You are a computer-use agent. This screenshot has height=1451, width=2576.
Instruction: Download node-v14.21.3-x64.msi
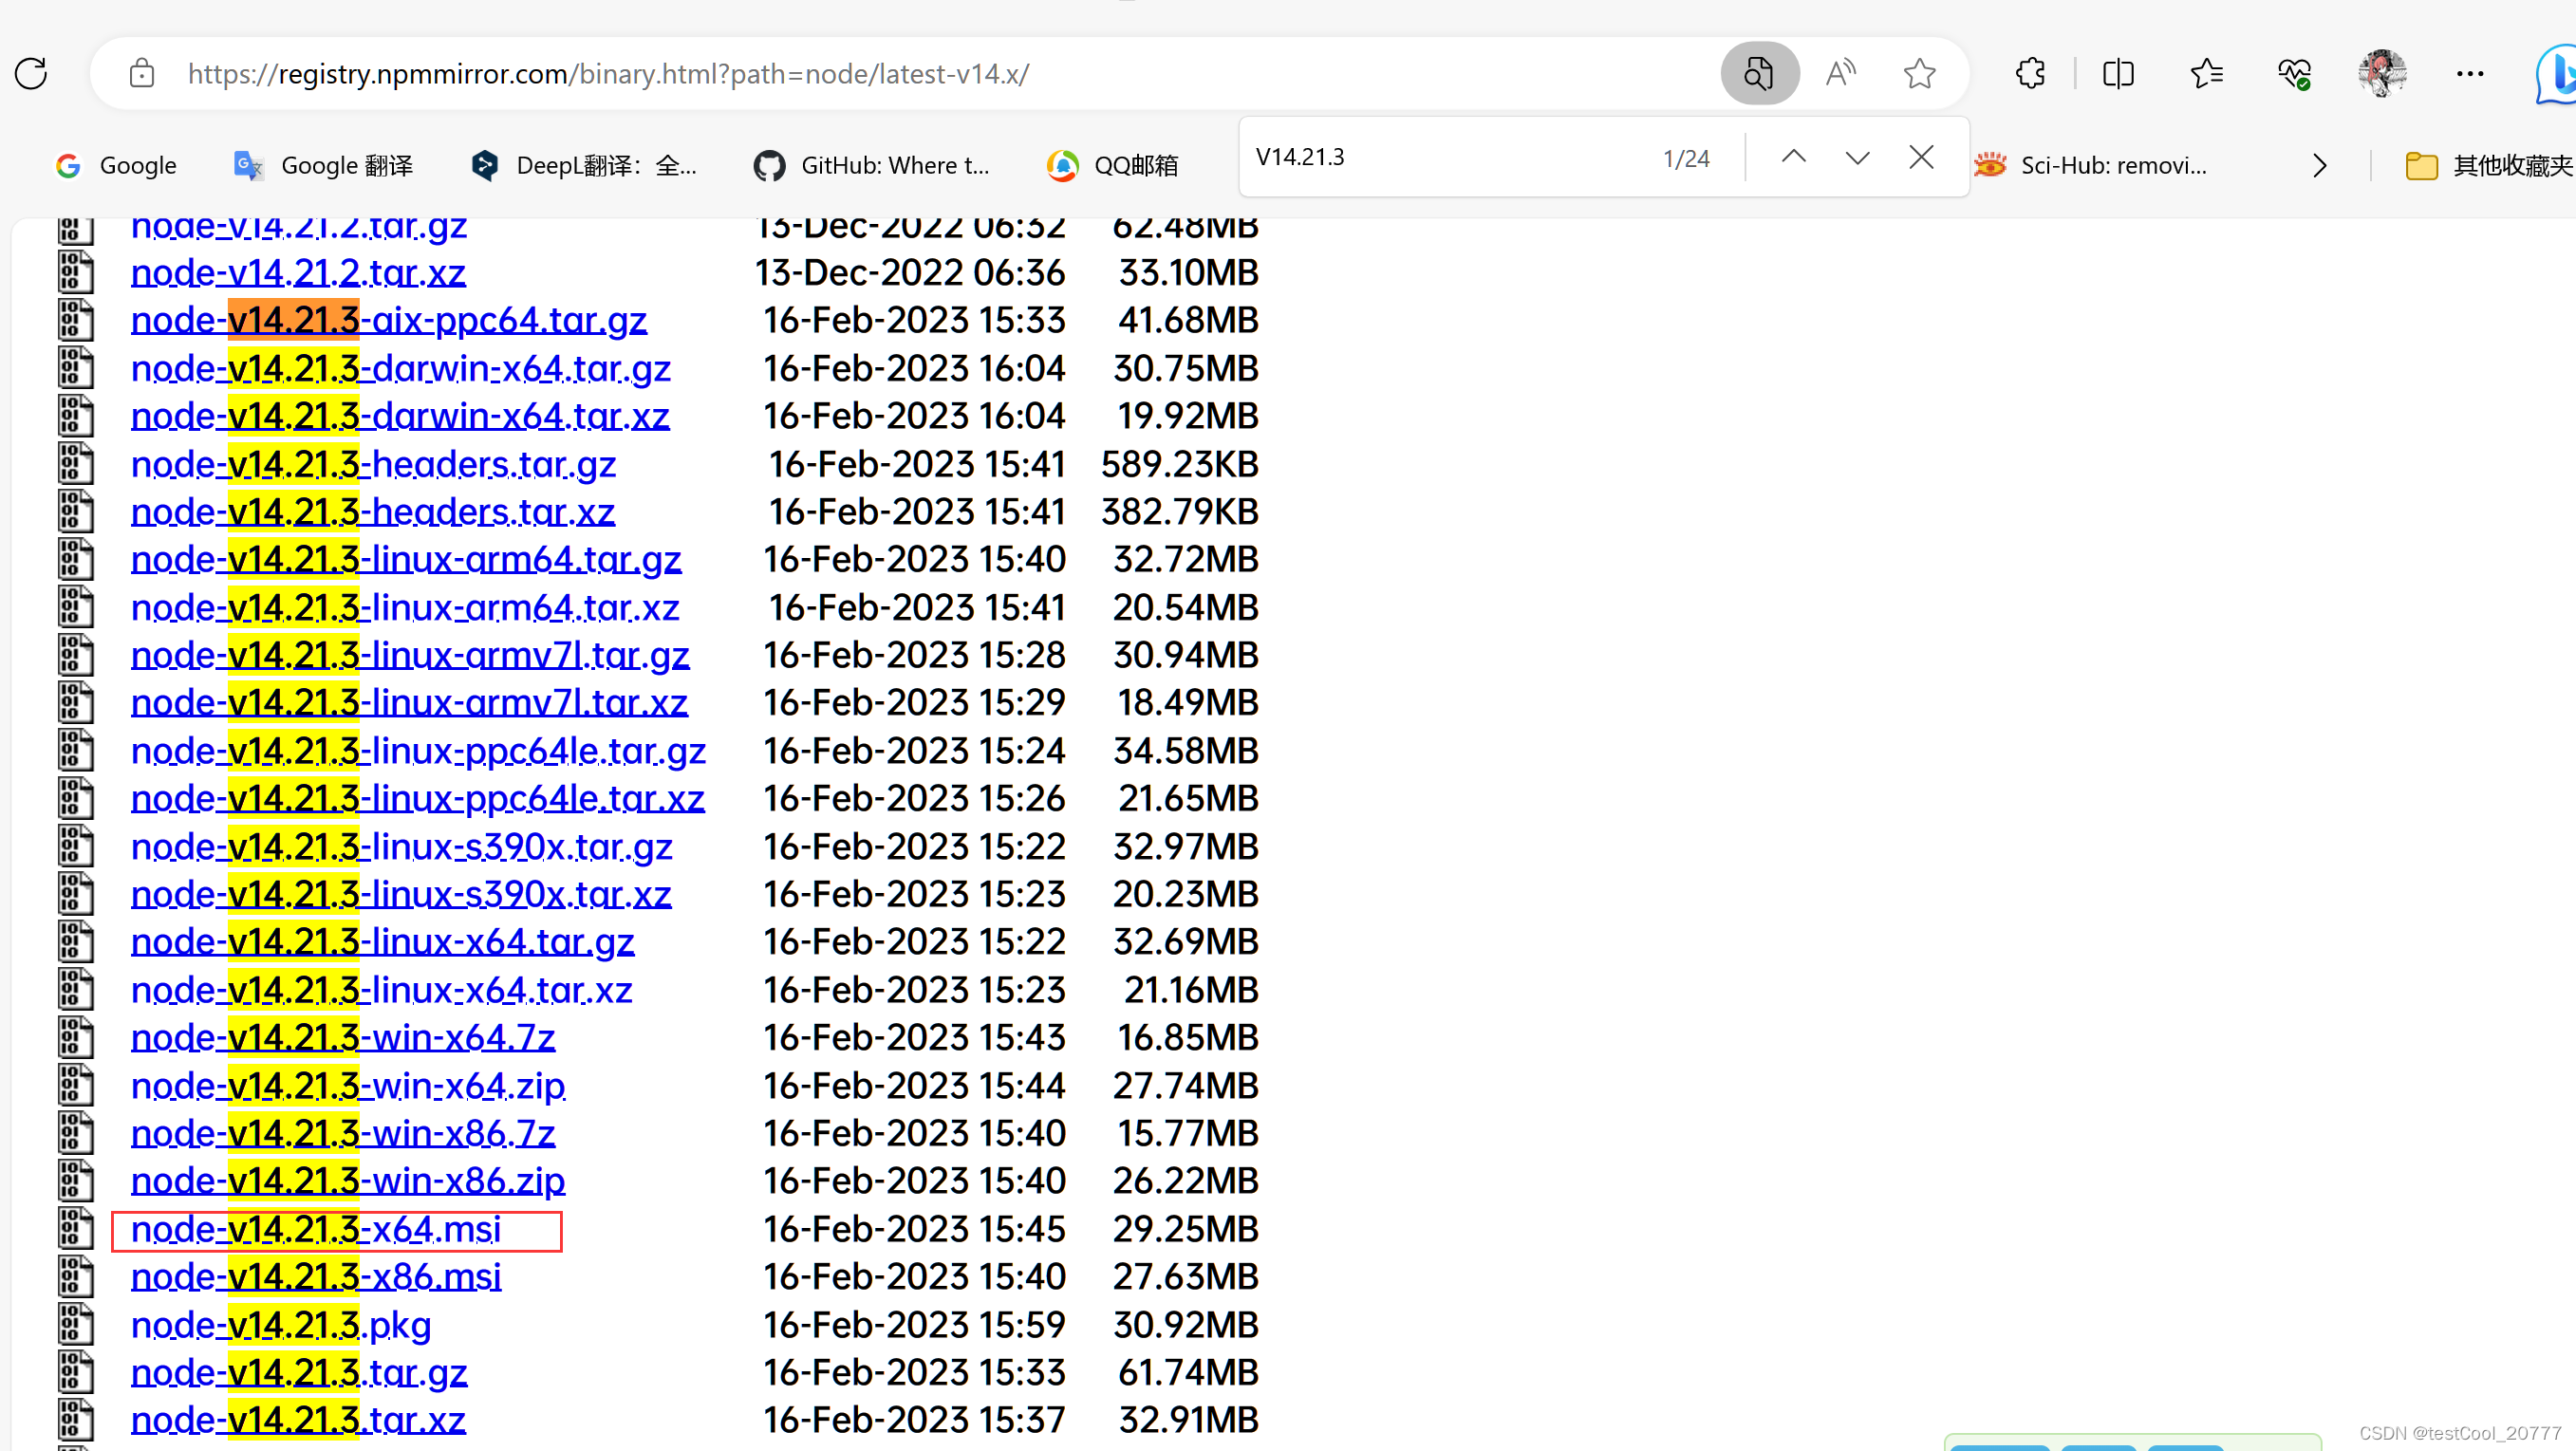316,1229
